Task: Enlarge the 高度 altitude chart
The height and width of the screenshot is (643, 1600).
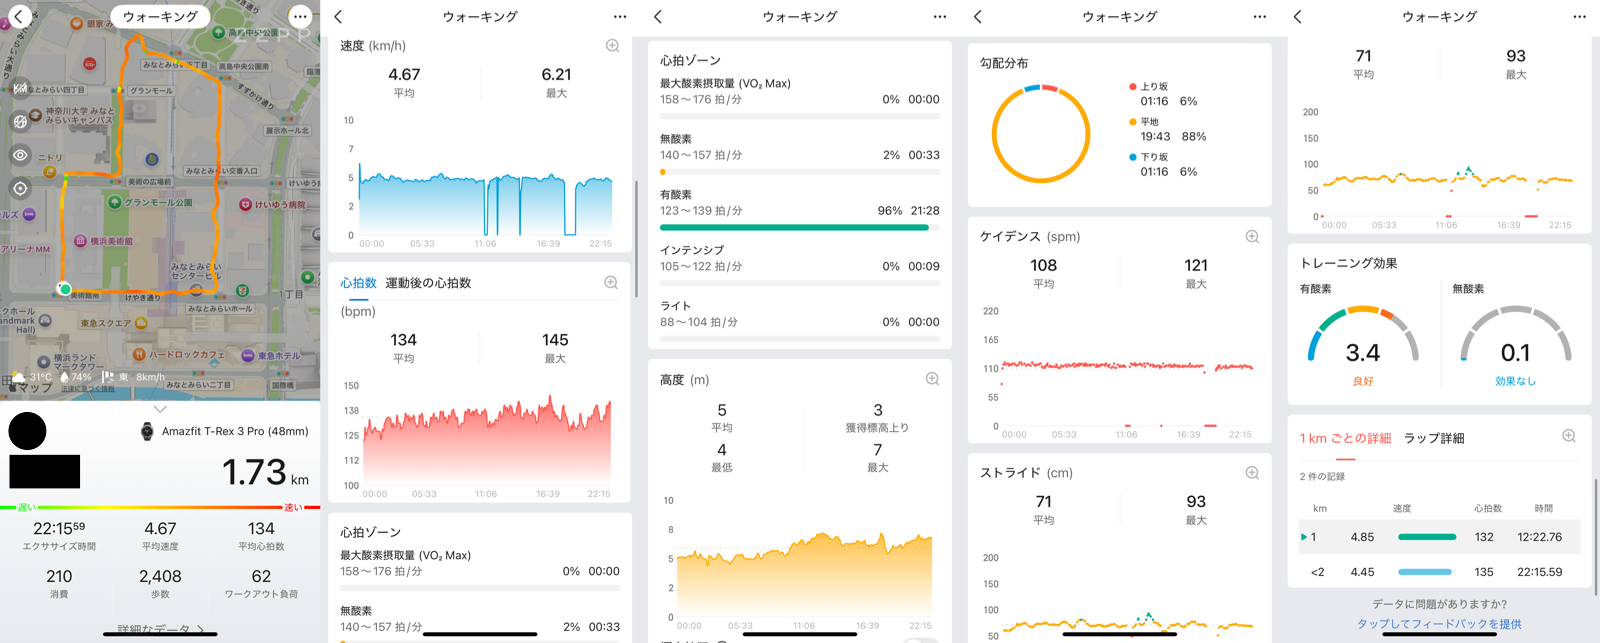Action: (932, 379)
